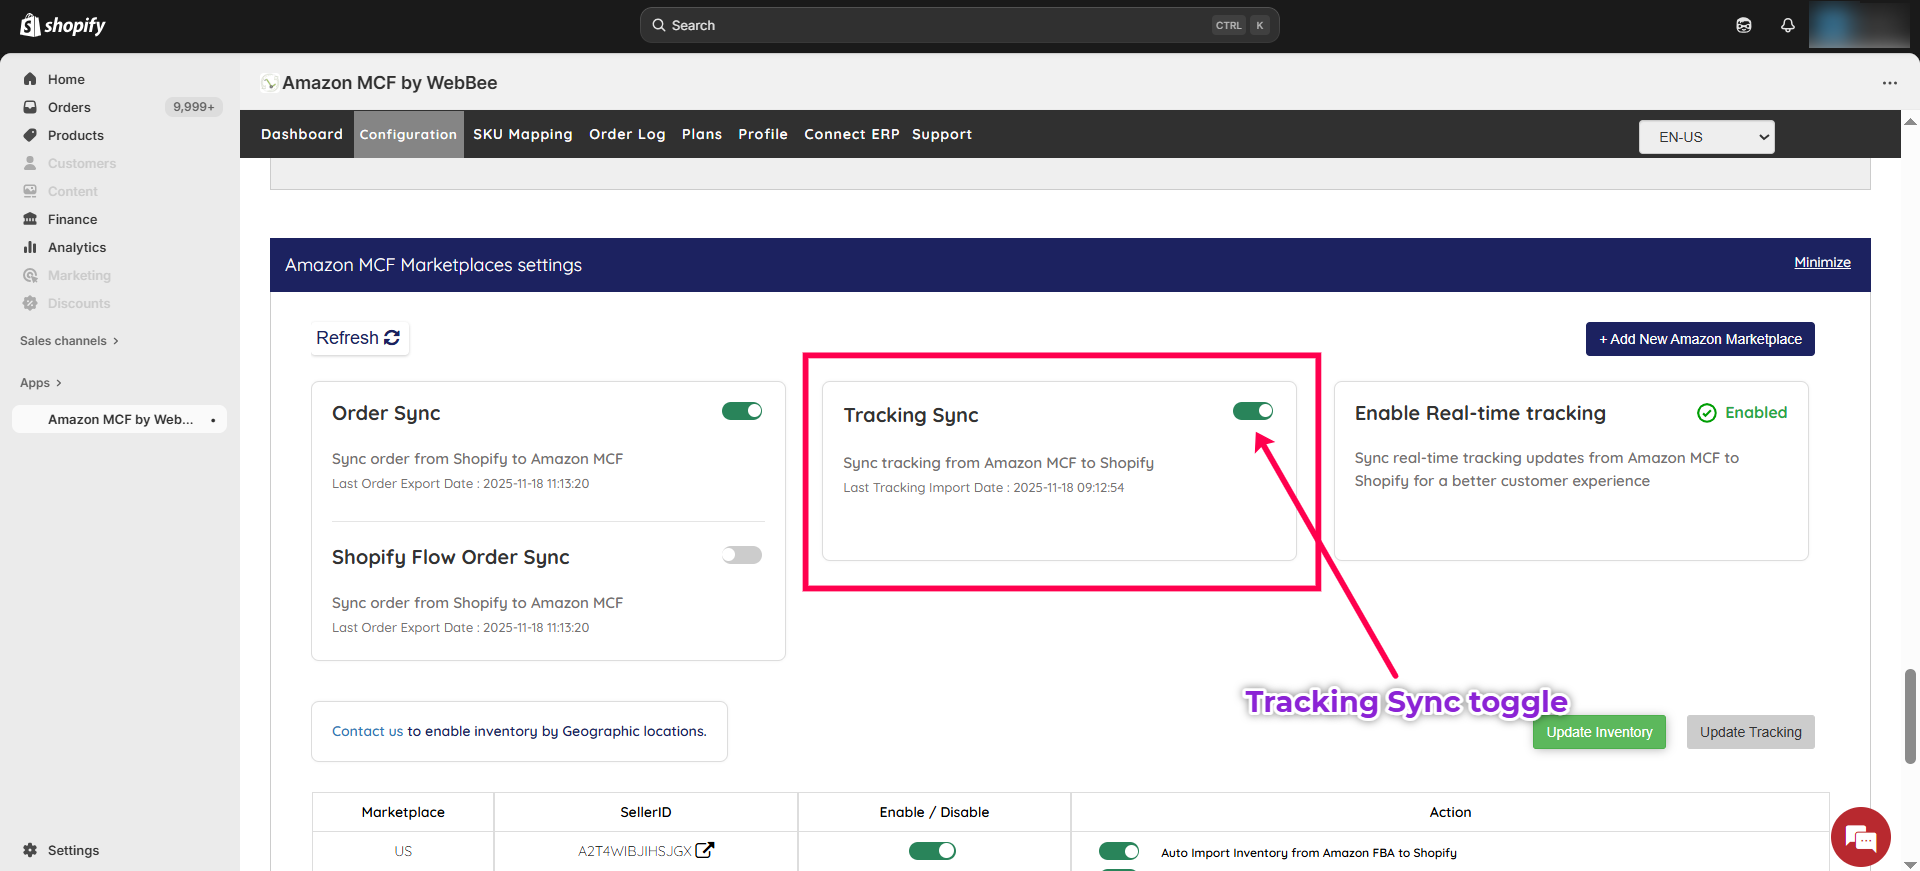The height and width of the screenshot is (871, 1920).
Task: Open the EN-US language dropdown
Action: coord(1706,137)
